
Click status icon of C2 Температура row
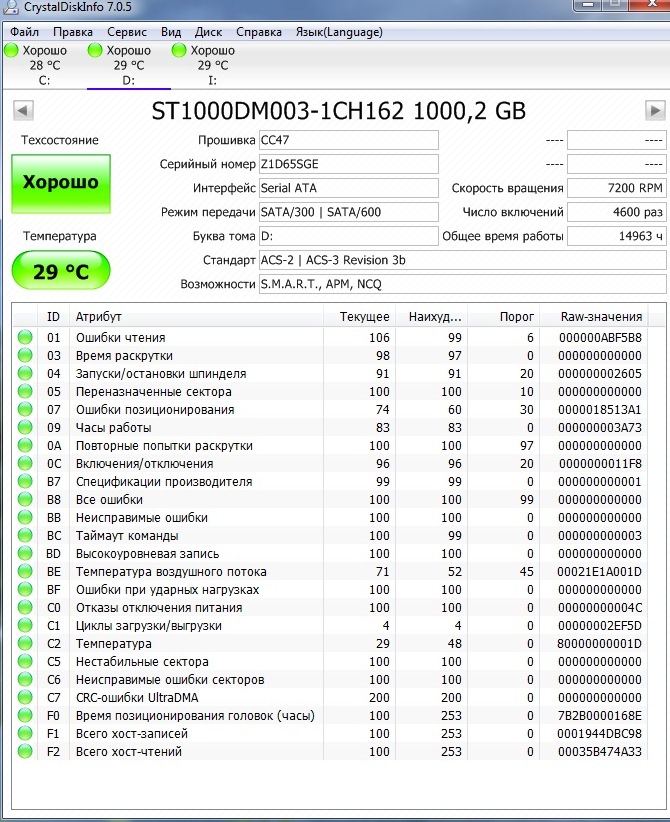pyautogui.click(x=25, y=643)
